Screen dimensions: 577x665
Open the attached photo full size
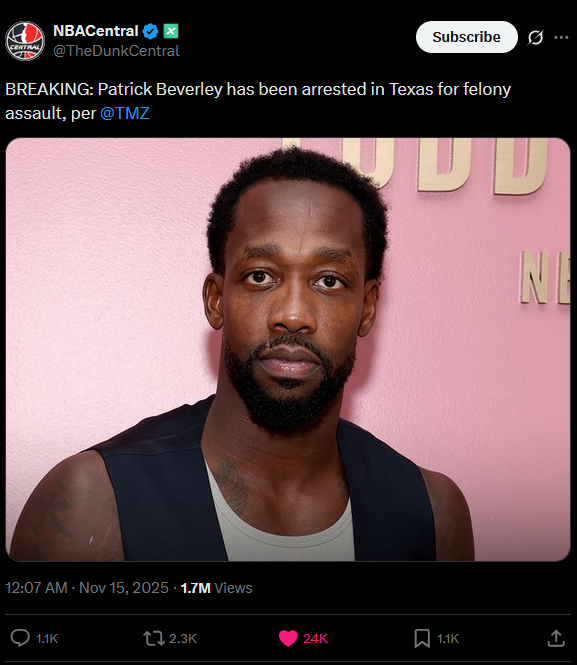[x=288, y=349]
